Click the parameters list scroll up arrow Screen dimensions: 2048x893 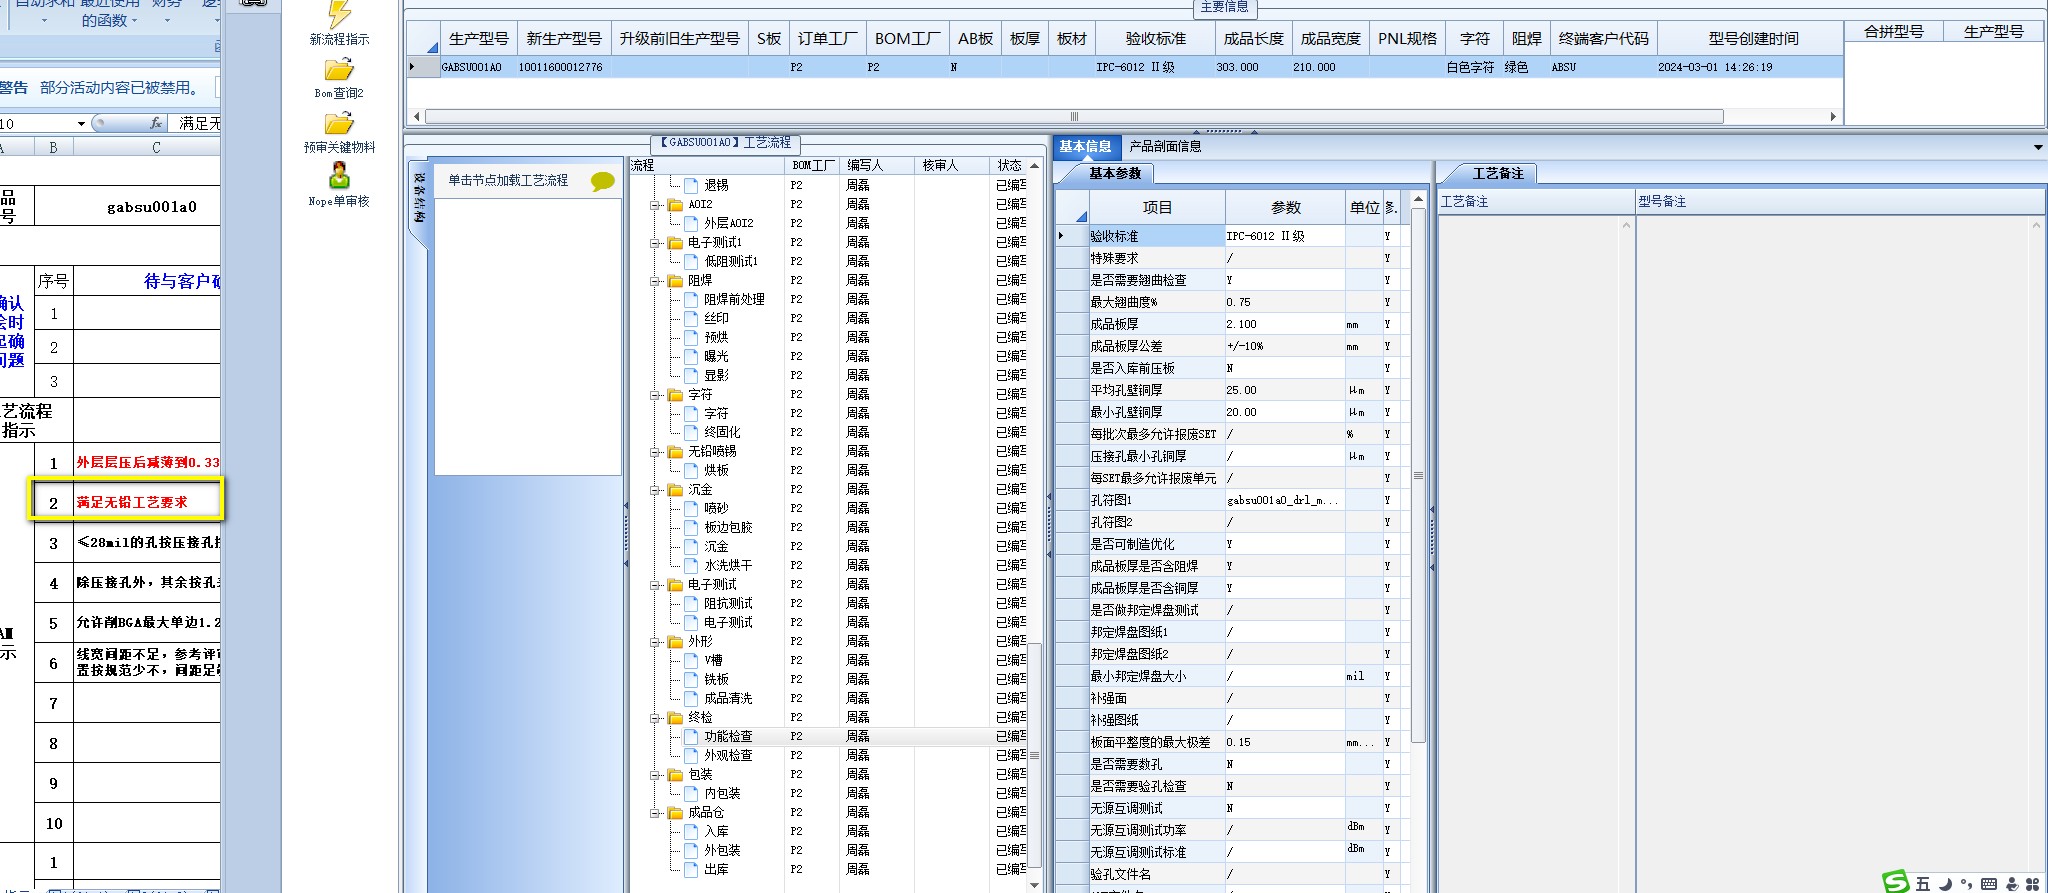1418,199
